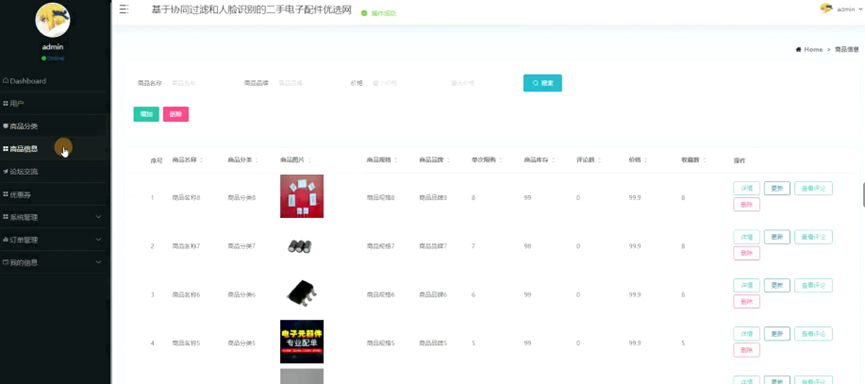Click the row 删除 for 商品名称6
Image resolution: width=865 pixels, height=384 pixels.
pyautogui.click(x=746, y=302)
